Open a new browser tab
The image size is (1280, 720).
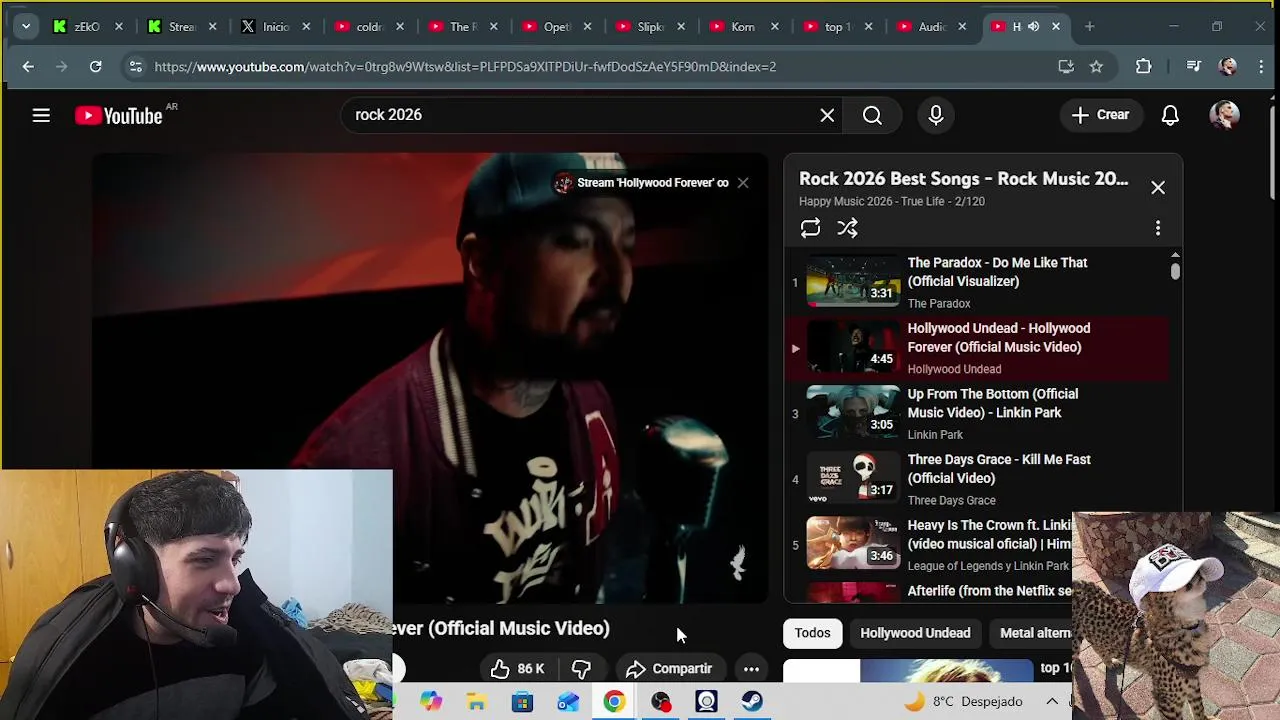pos(1090,27)
